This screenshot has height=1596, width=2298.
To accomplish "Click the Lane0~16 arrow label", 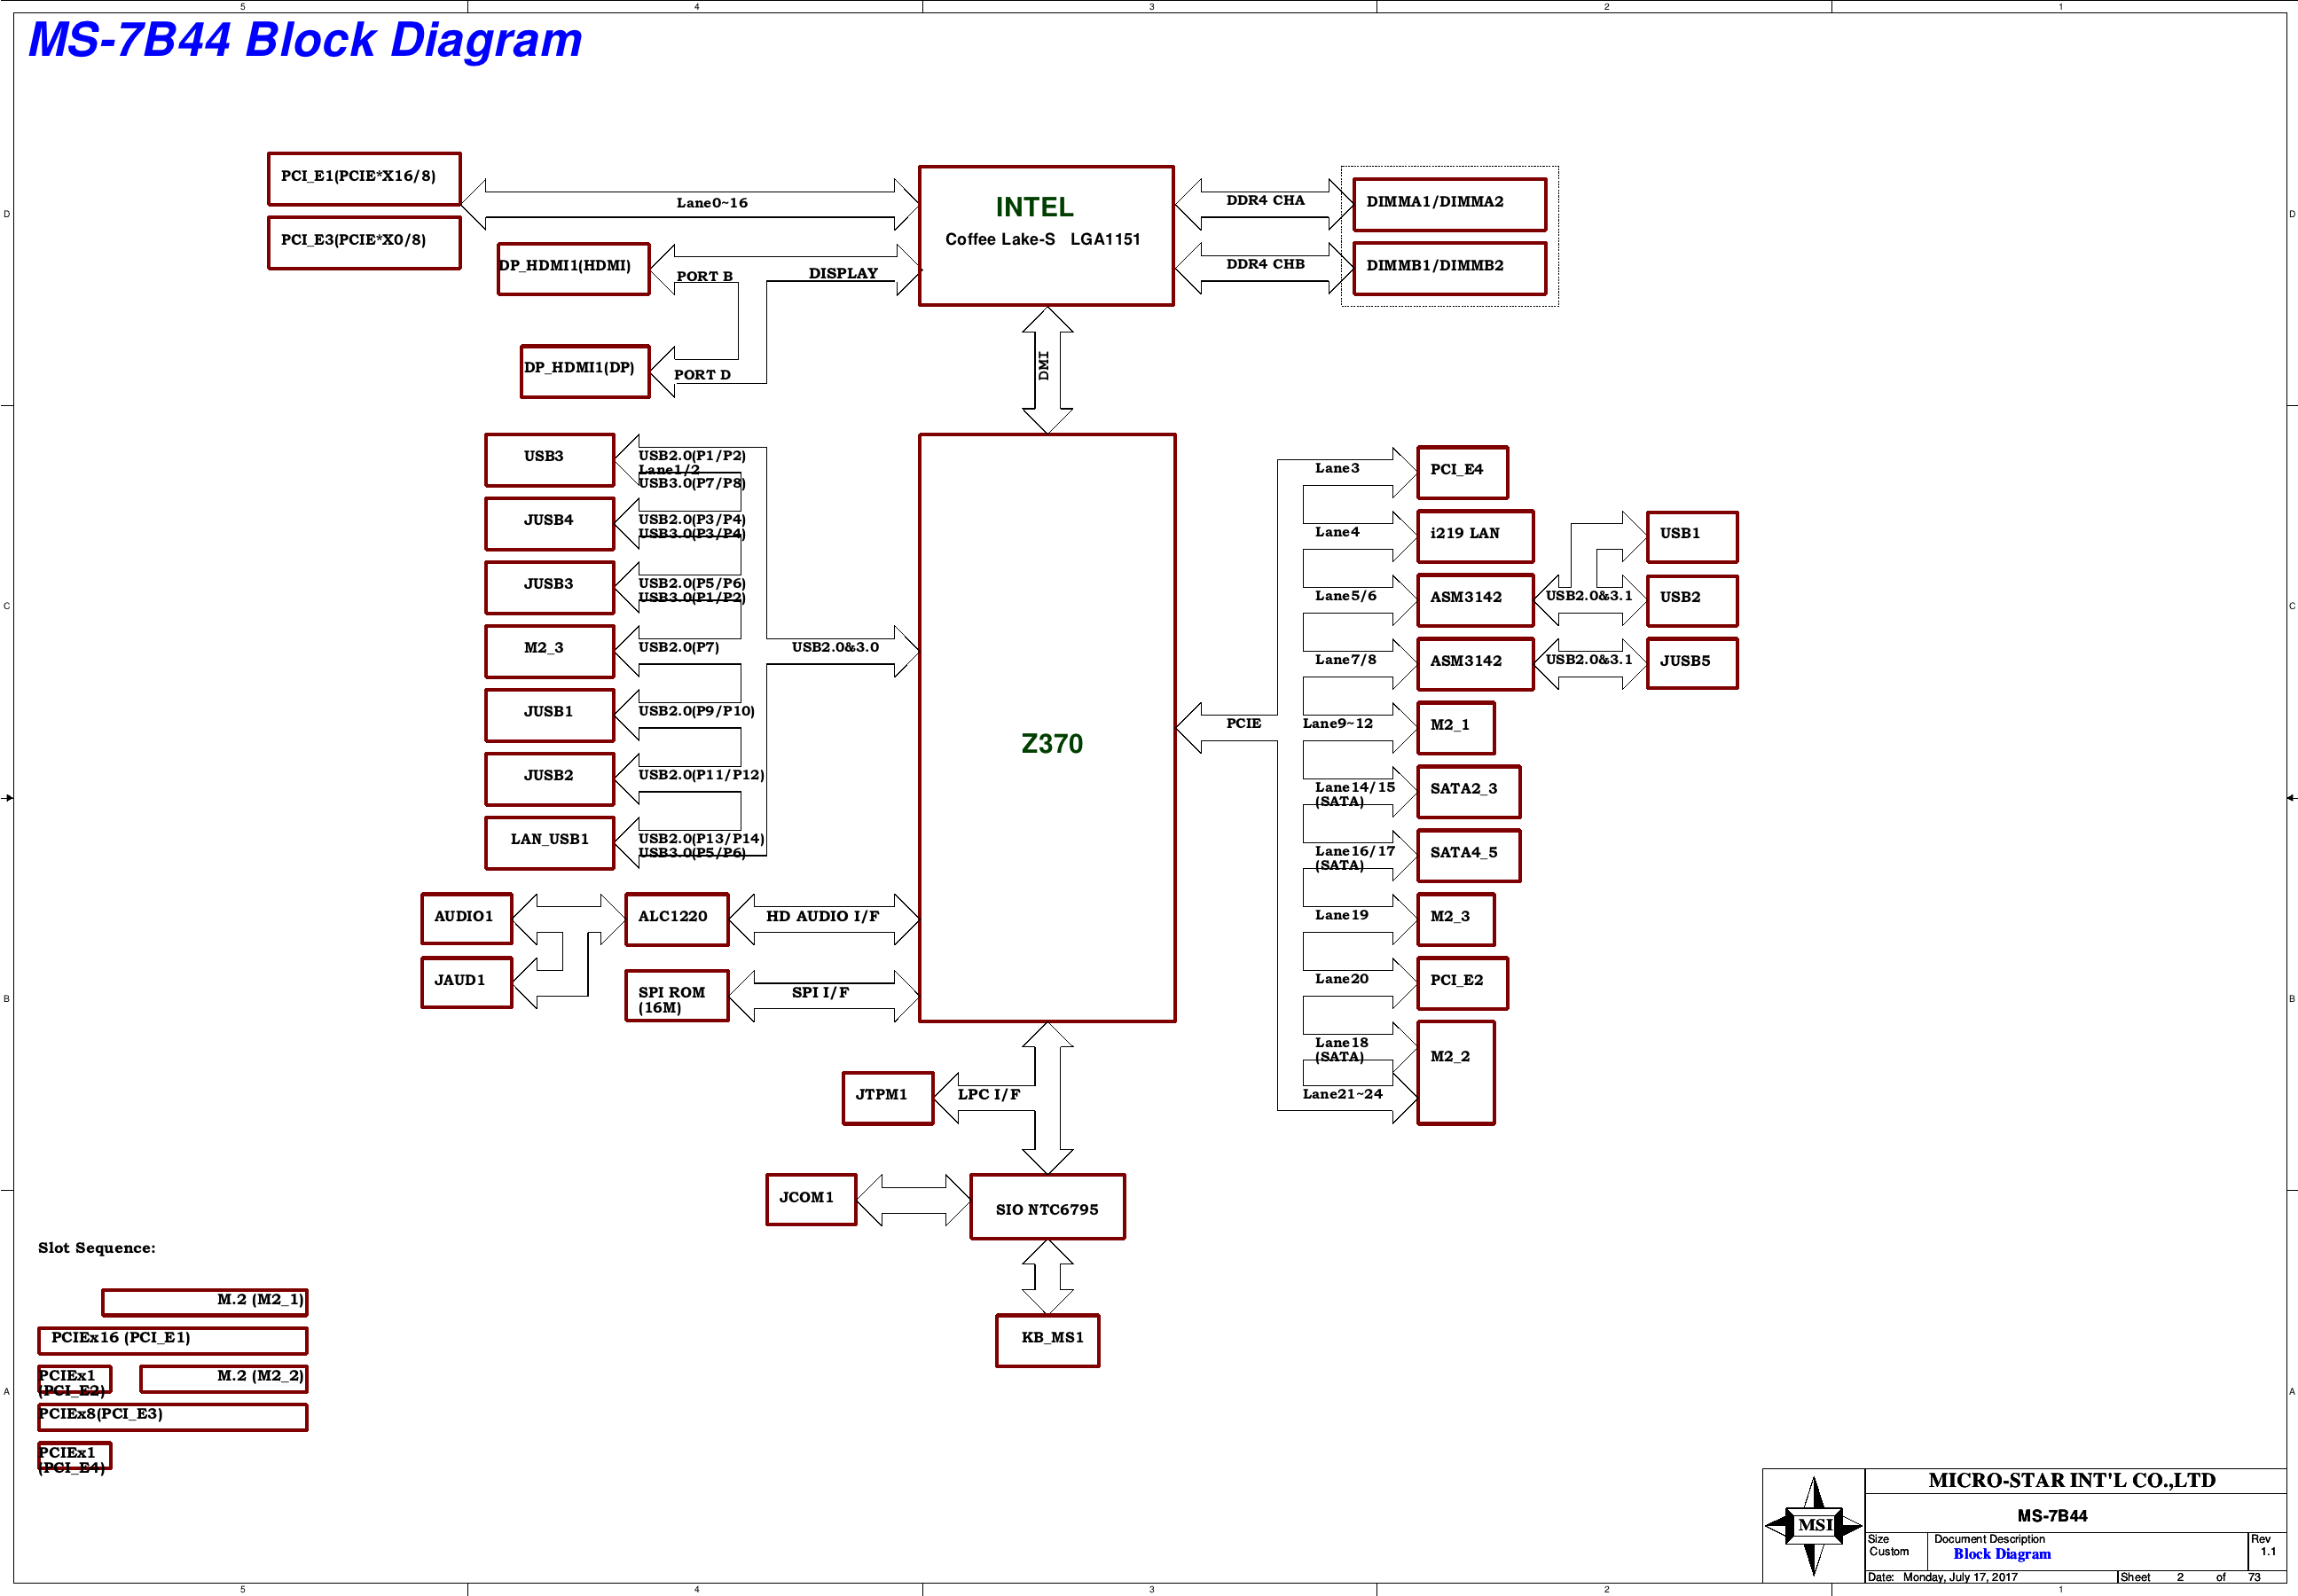I will (x=712, y=203).
